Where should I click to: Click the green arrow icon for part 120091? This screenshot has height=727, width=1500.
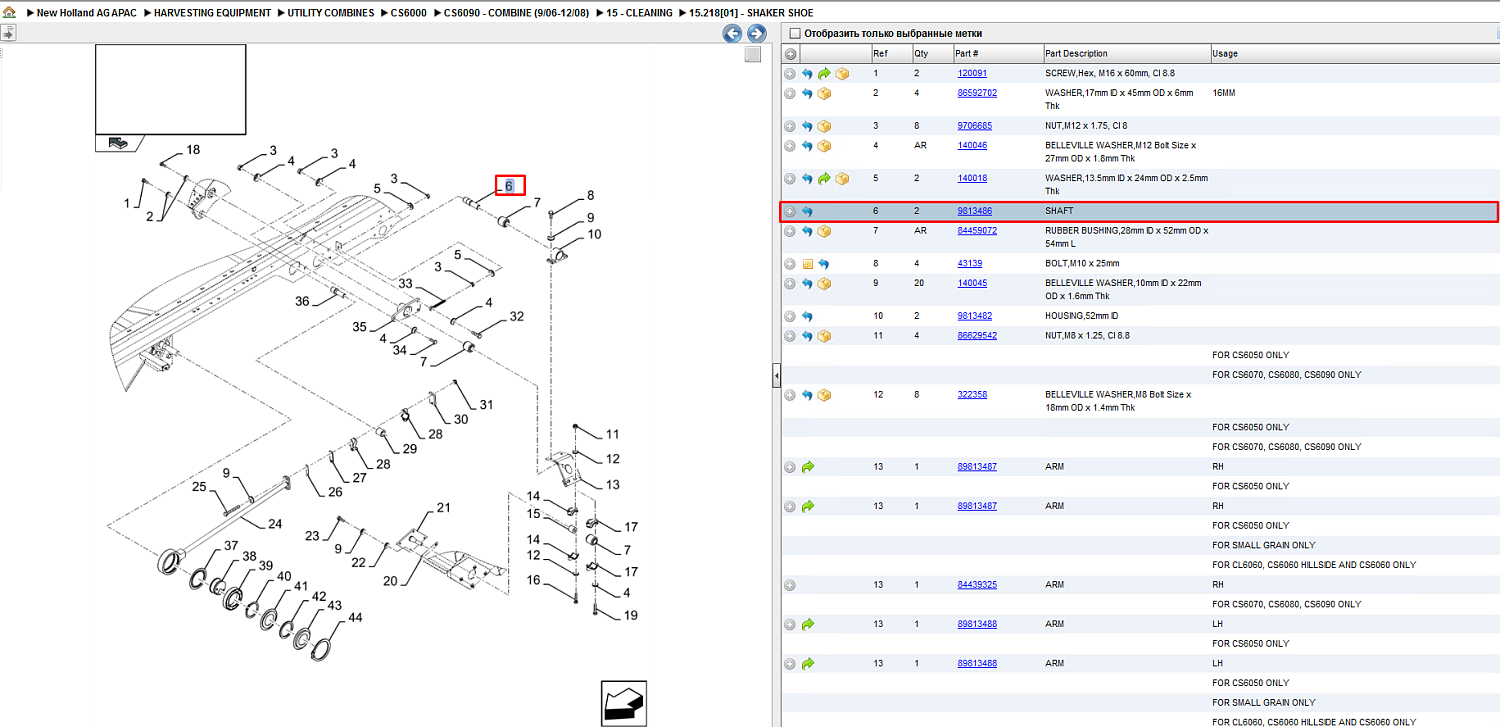(824, 74)
